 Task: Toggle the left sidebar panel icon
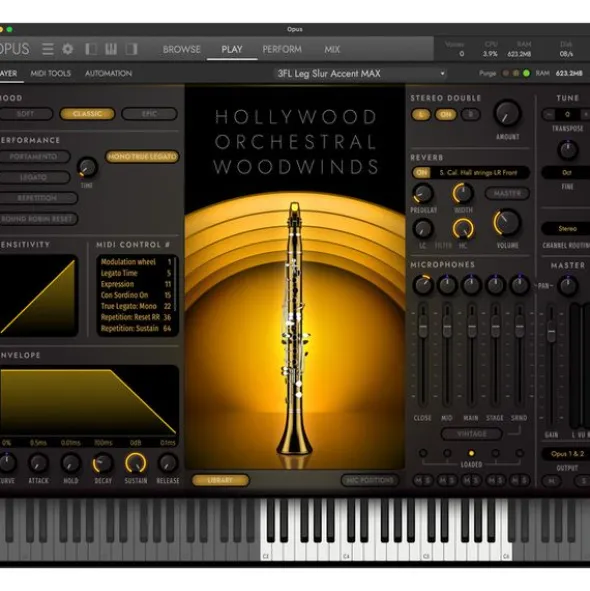(x=91, y=49)
